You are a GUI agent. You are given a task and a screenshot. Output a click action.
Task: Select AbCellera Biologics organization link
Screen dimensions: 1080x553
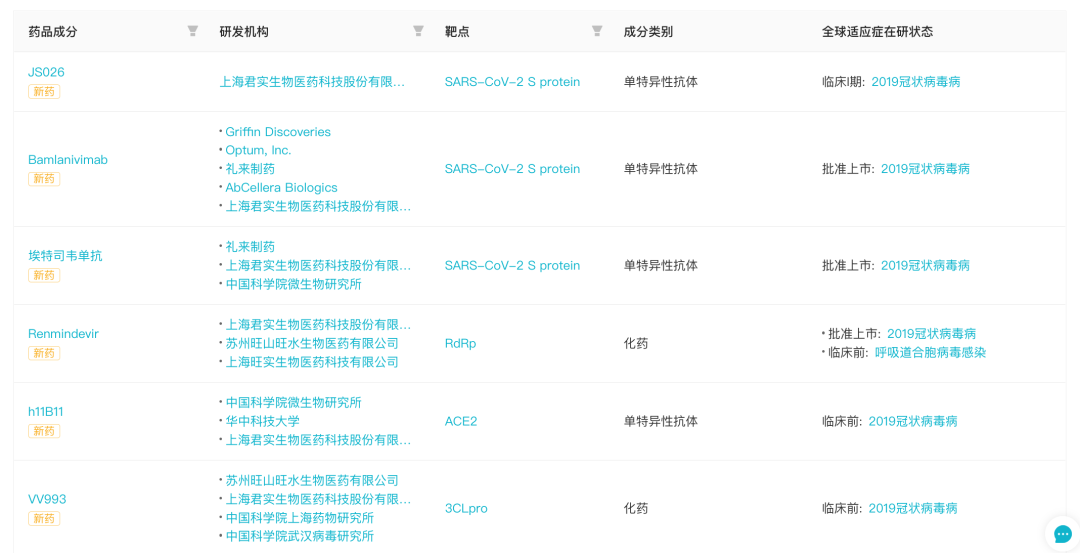pos(281,187)
